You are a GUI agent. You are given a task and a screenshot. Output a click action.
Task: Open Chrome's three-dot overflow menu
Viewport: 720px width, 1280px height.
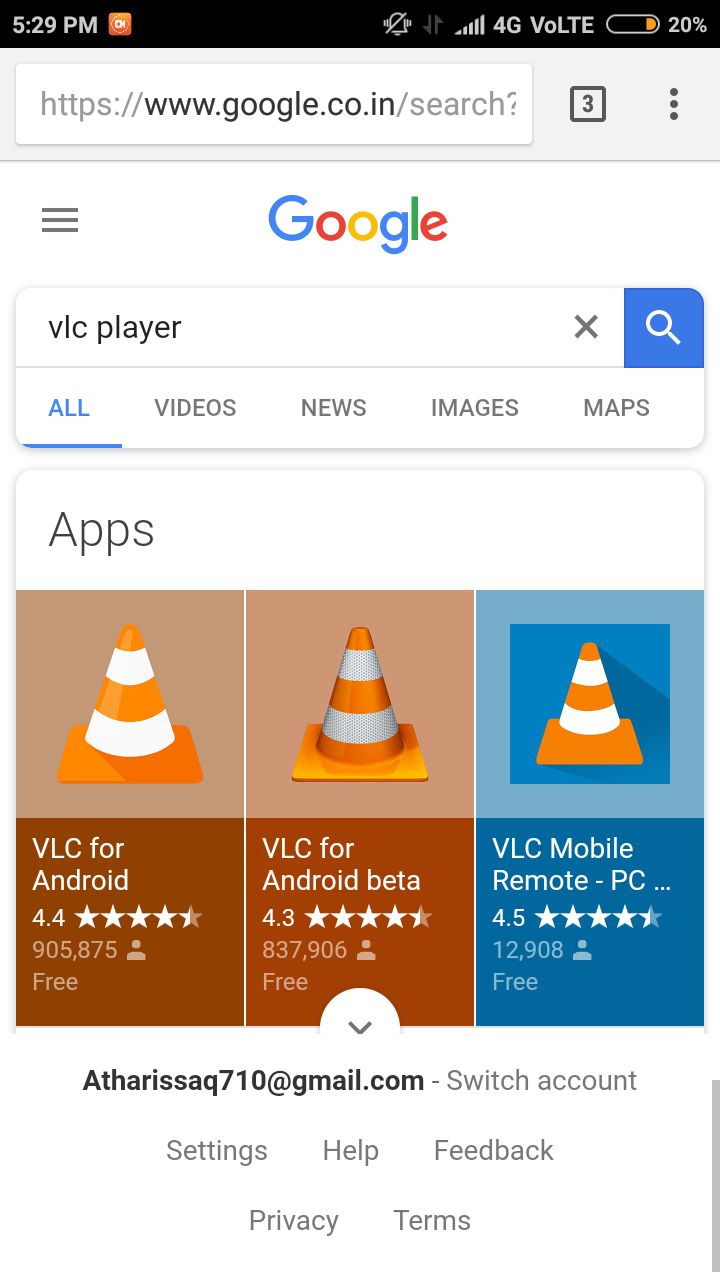coord(674,104)
